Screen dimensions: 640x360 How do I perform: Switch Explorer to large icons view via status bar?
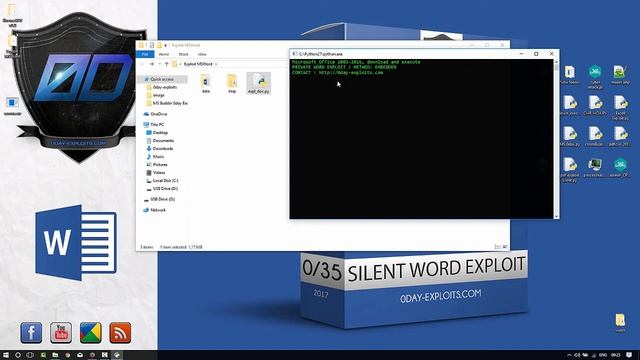tap(505, 247)
